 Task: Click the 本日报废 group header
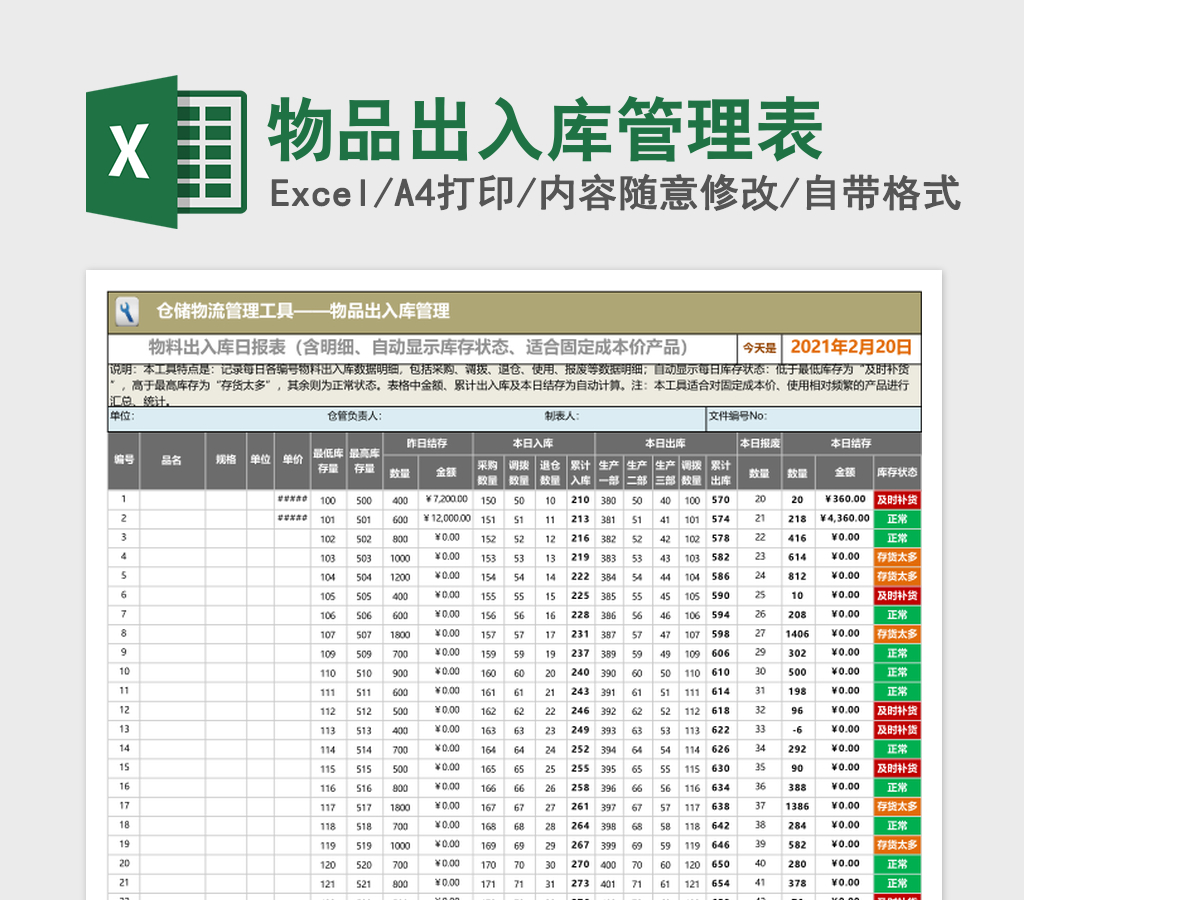759,443
